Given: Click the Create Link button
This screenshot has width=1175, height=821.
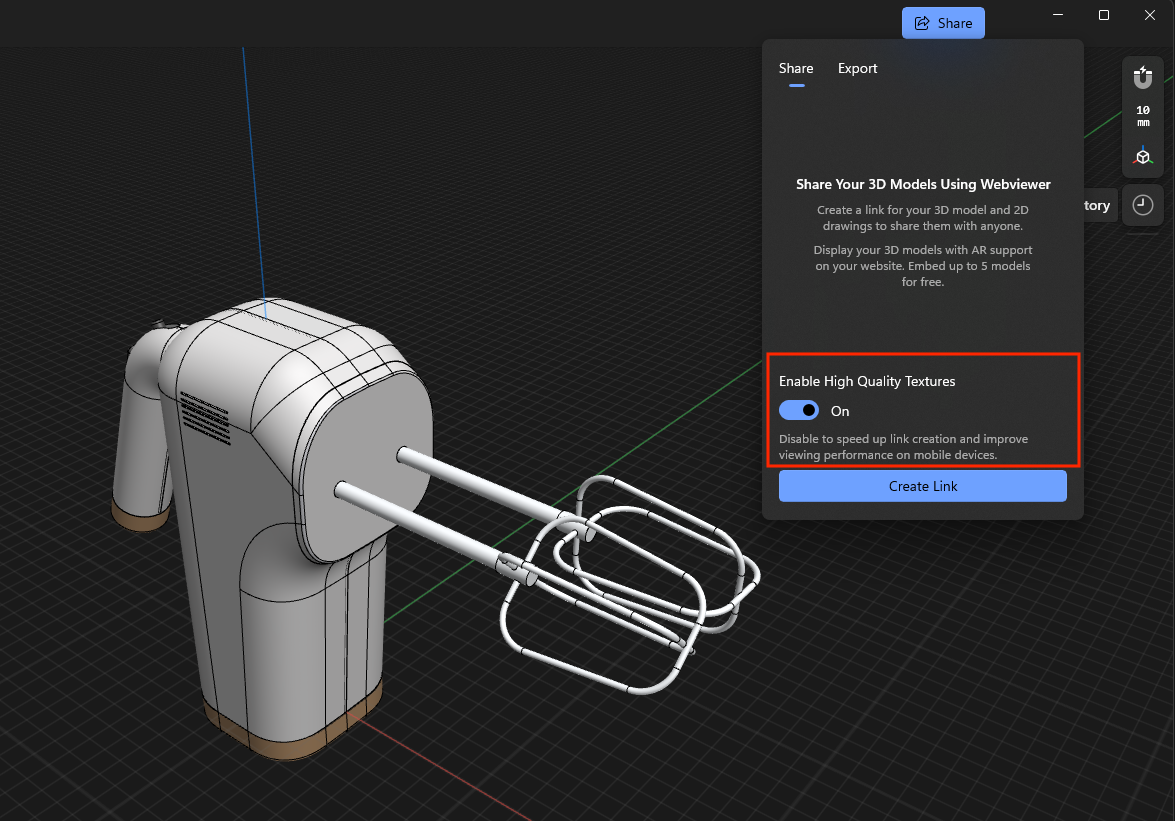Looking at the screenshot, I should [x=922, y=486].
